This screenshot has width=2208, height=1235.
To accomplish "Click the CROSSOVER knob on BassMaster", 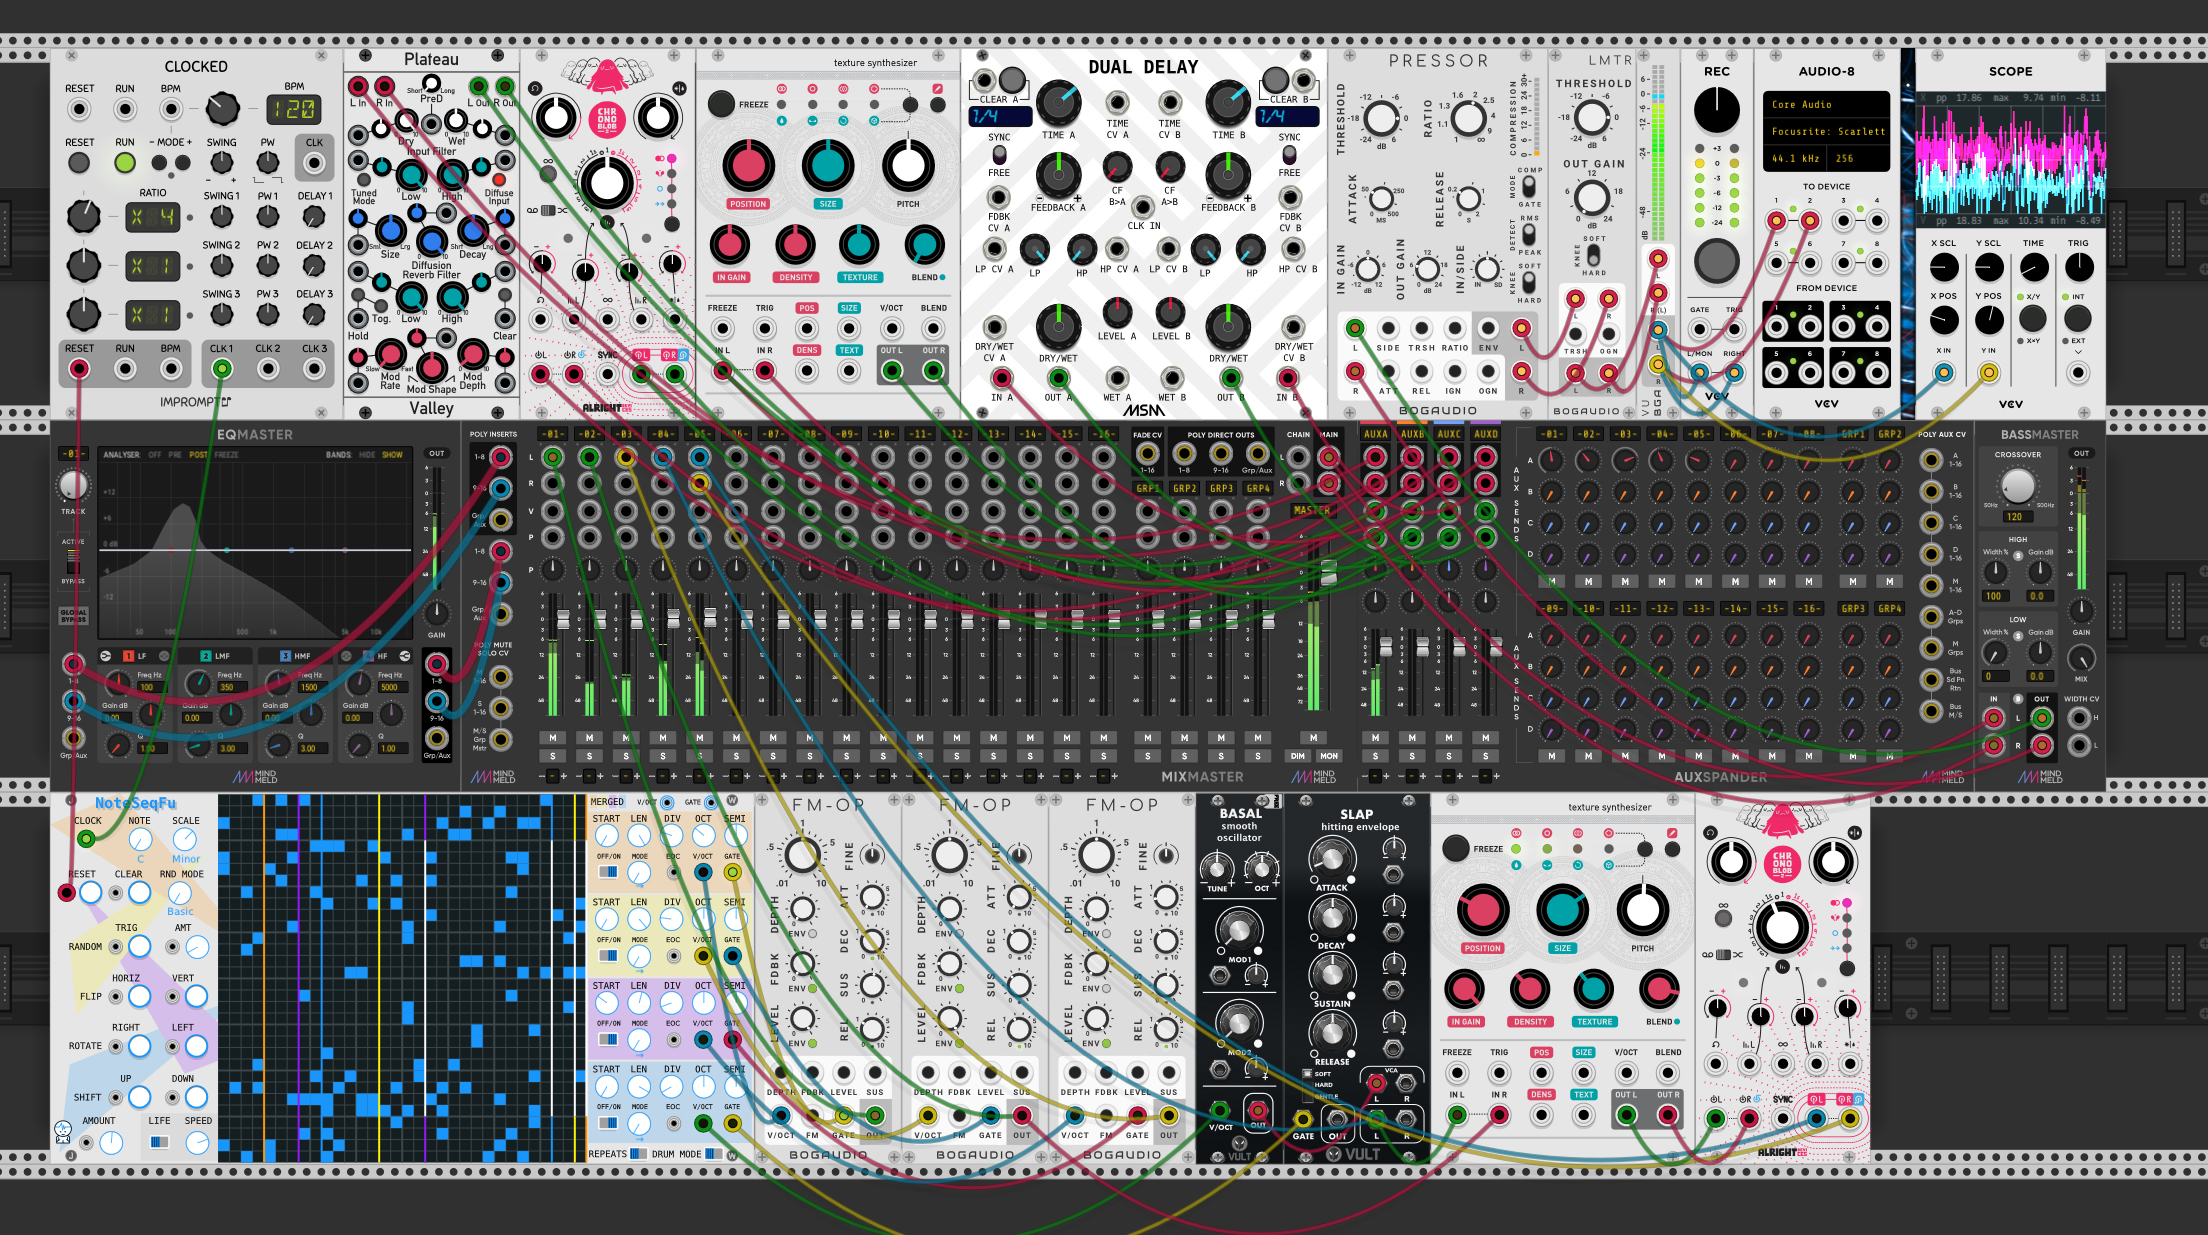I will [2018, 486].
